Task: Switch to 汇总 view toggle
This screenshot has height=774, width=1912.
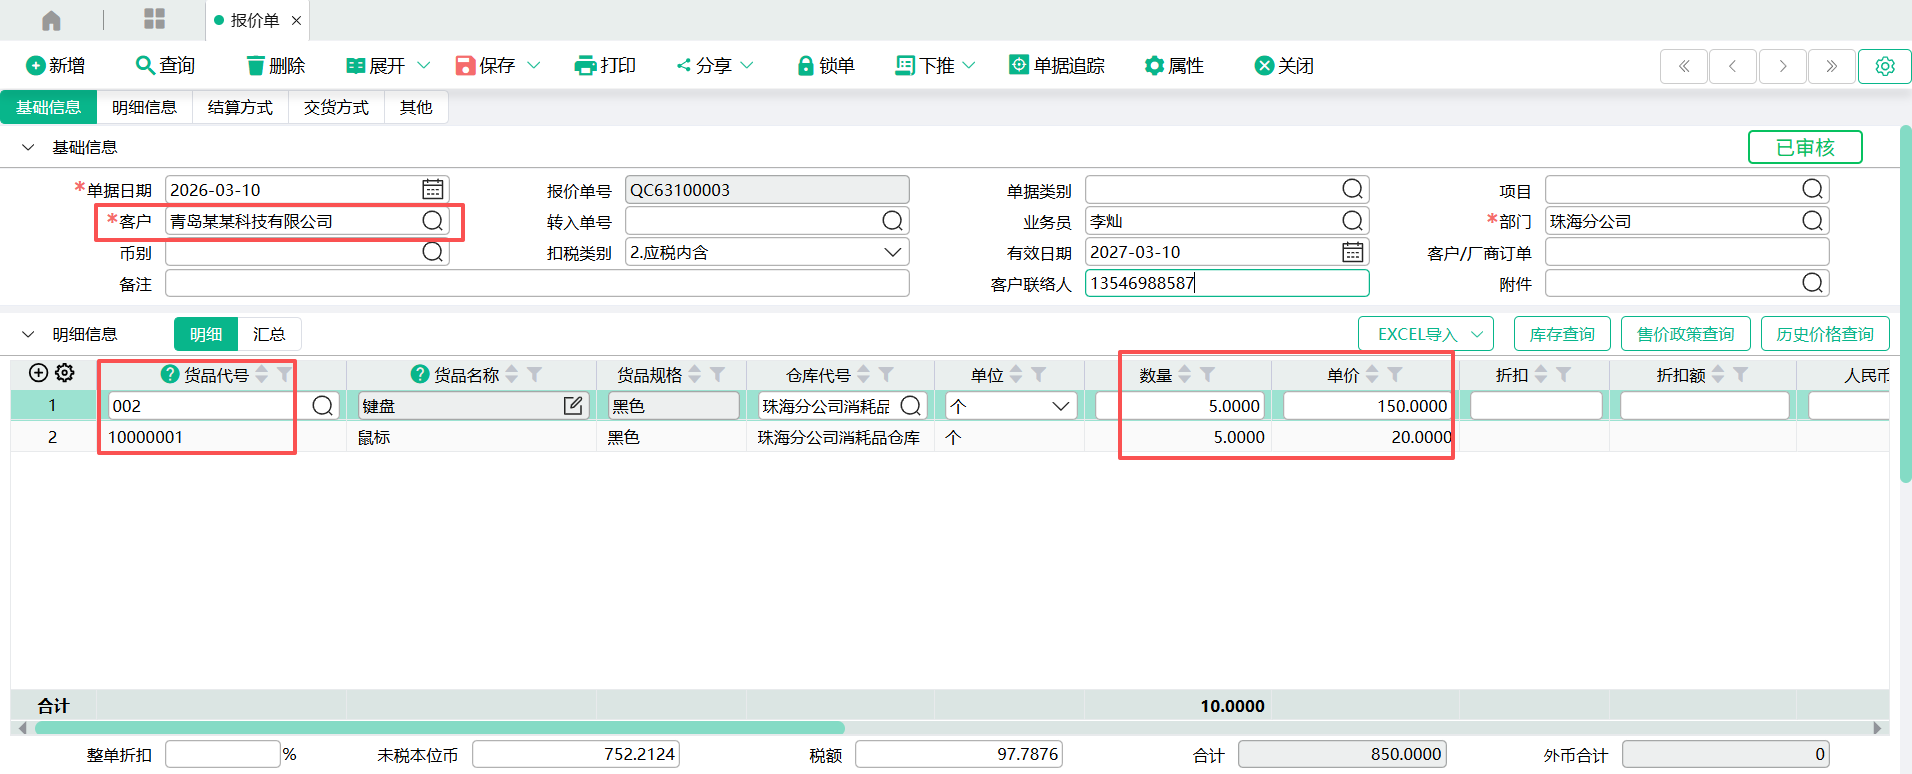Action: tap(269, 334)
